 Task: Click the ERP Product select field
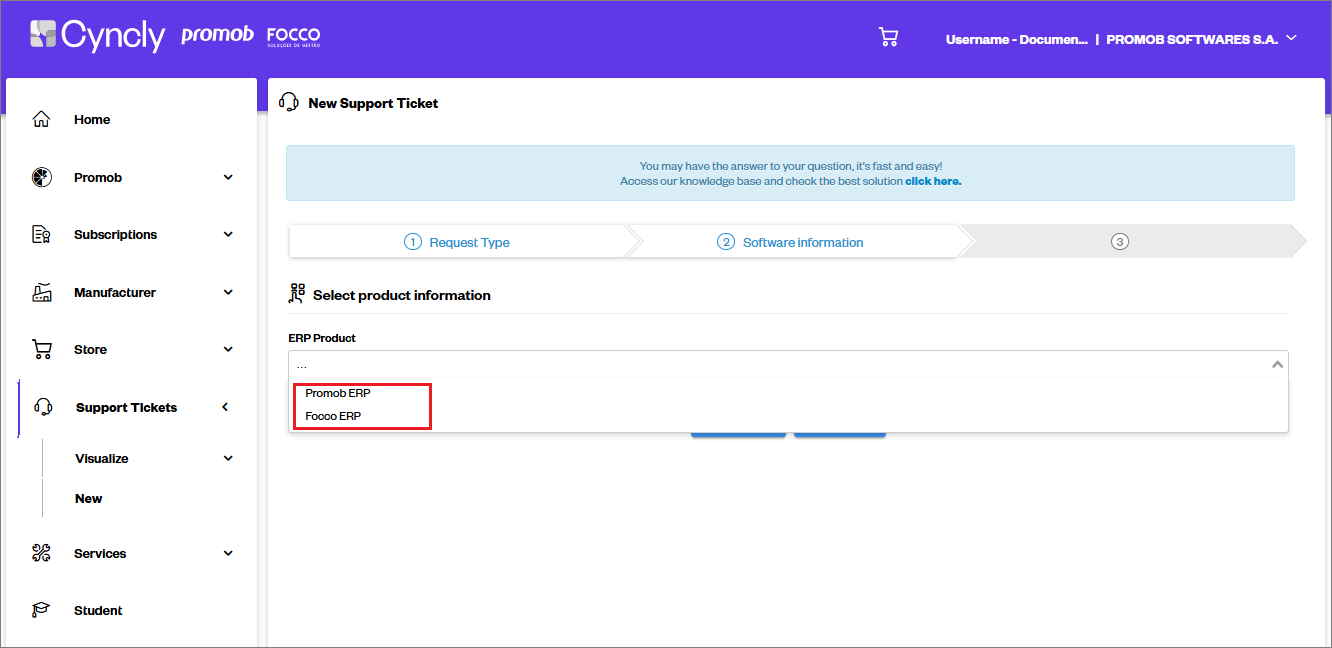[788, 364]
